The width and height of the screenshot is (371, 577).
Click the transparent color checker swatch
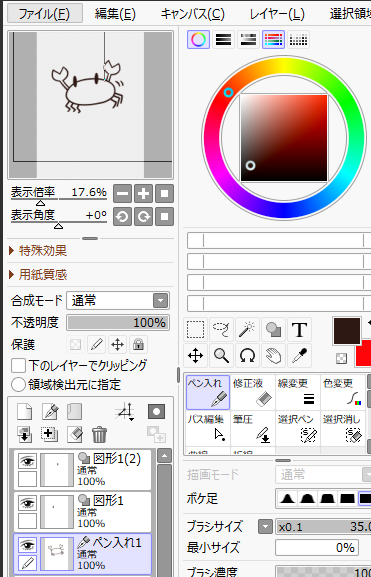[x=341, y=358]
